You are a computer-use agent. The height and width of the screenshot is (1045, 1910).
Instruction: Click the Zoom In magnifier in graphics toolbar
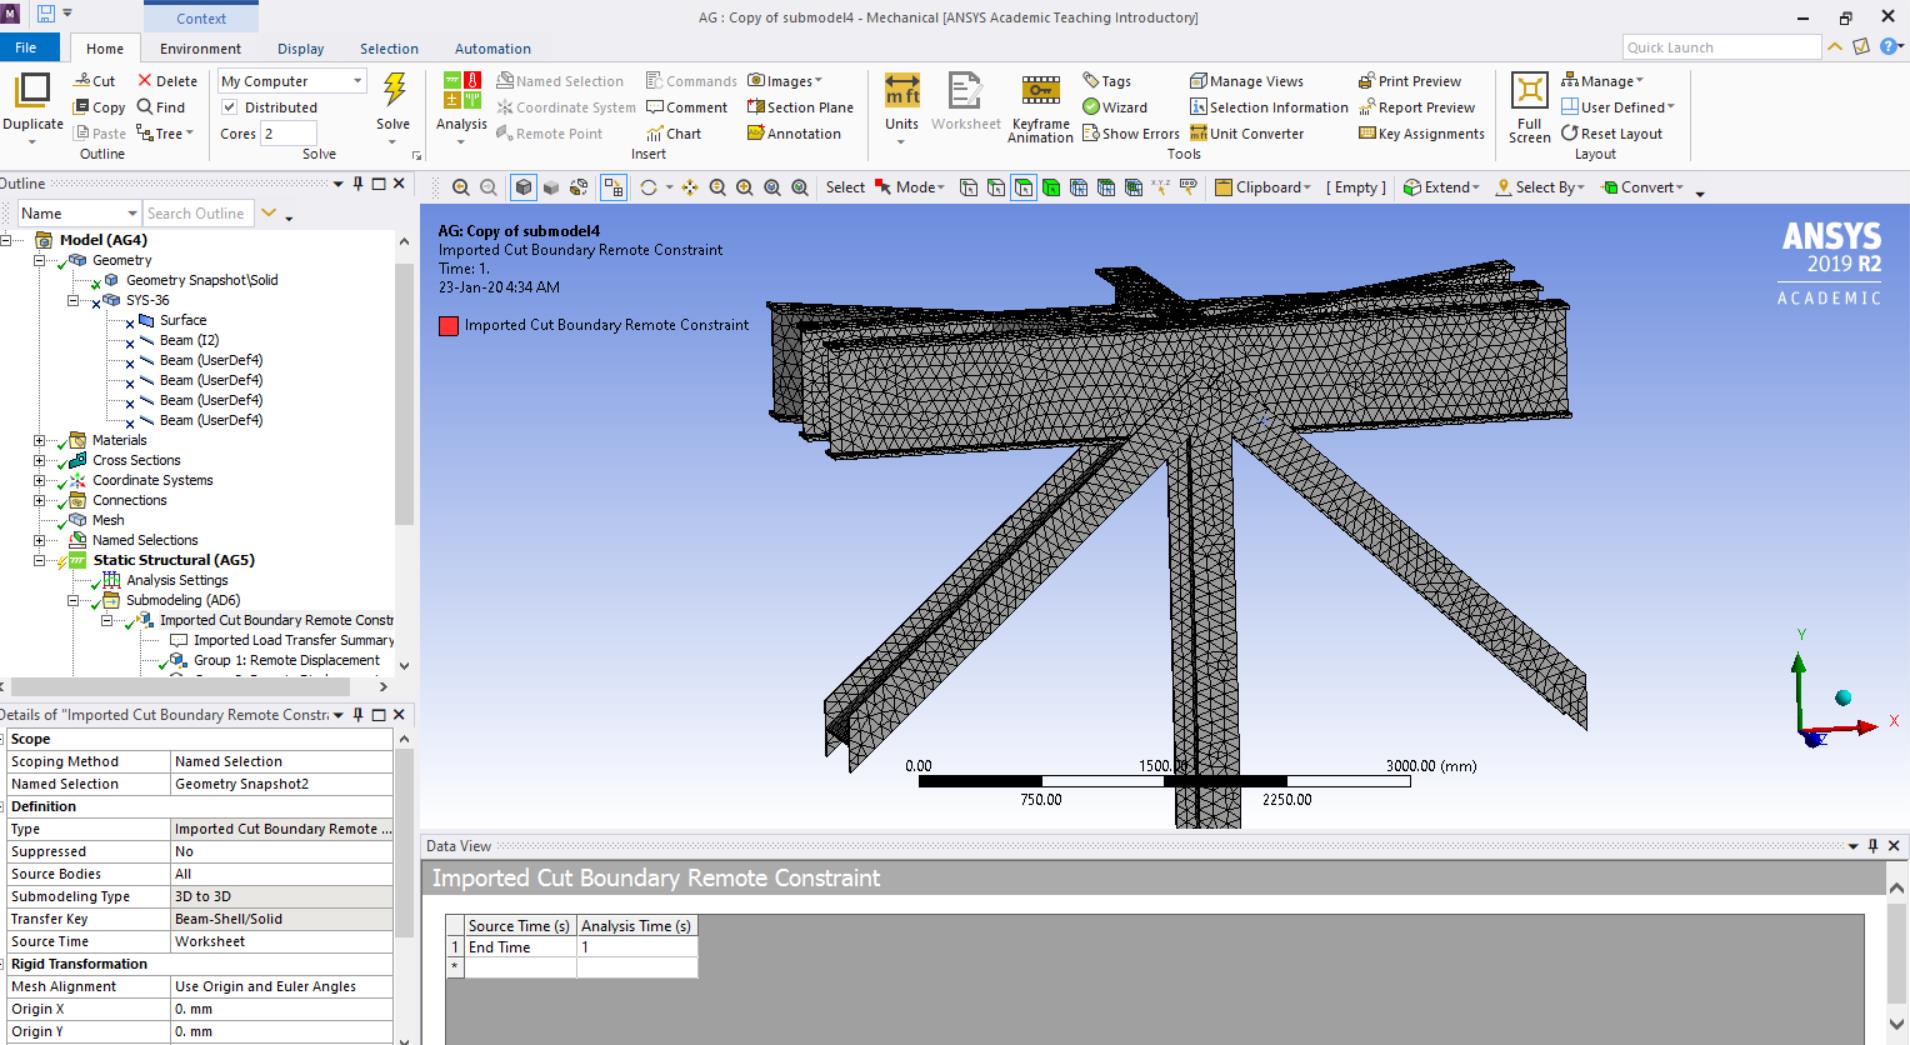click(460, 187)
